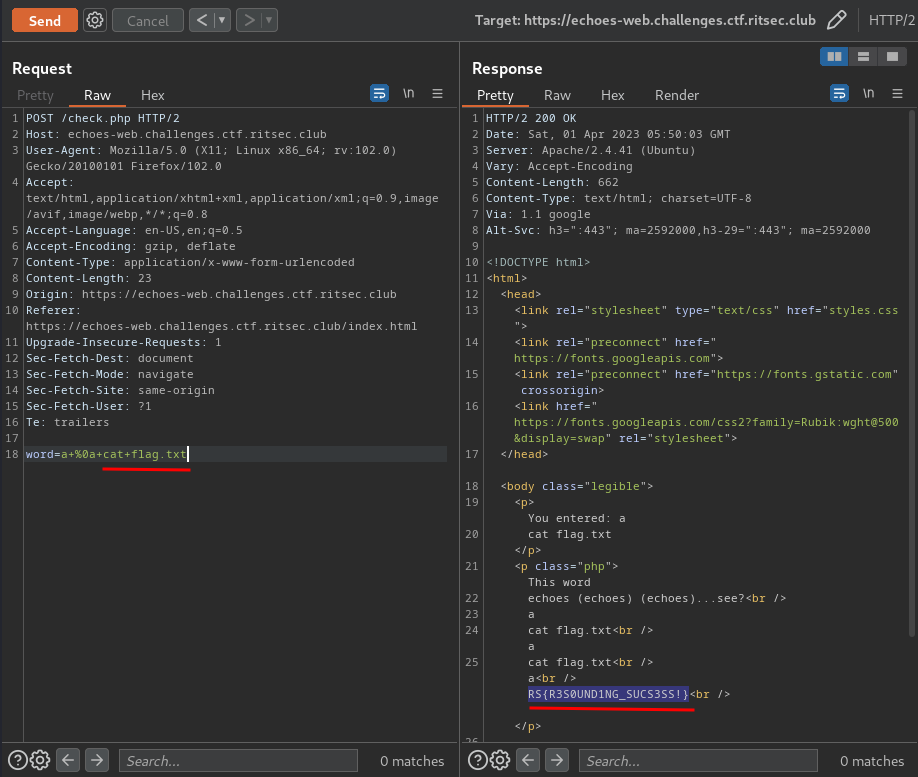Select the Response Raw tab
Viewport: 918px width, 777px height.
(x=557, y=95)
